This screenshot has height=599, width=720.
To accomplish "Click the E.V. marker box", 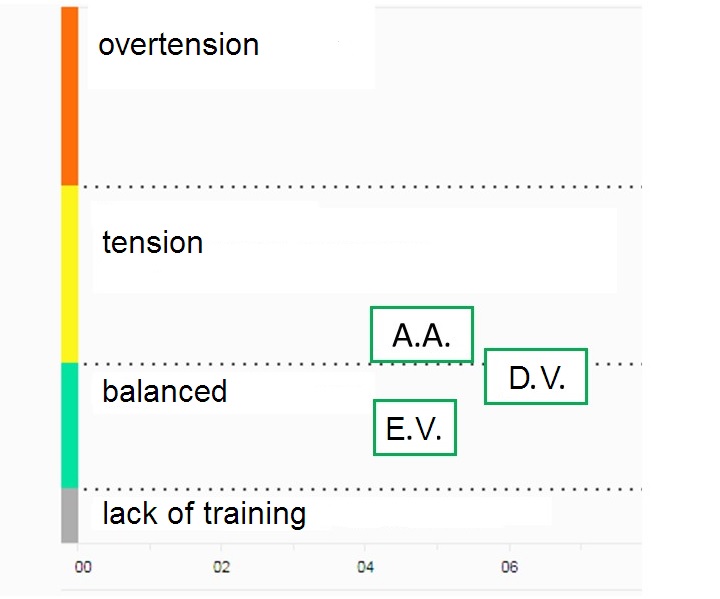I will tap(414, 428).
